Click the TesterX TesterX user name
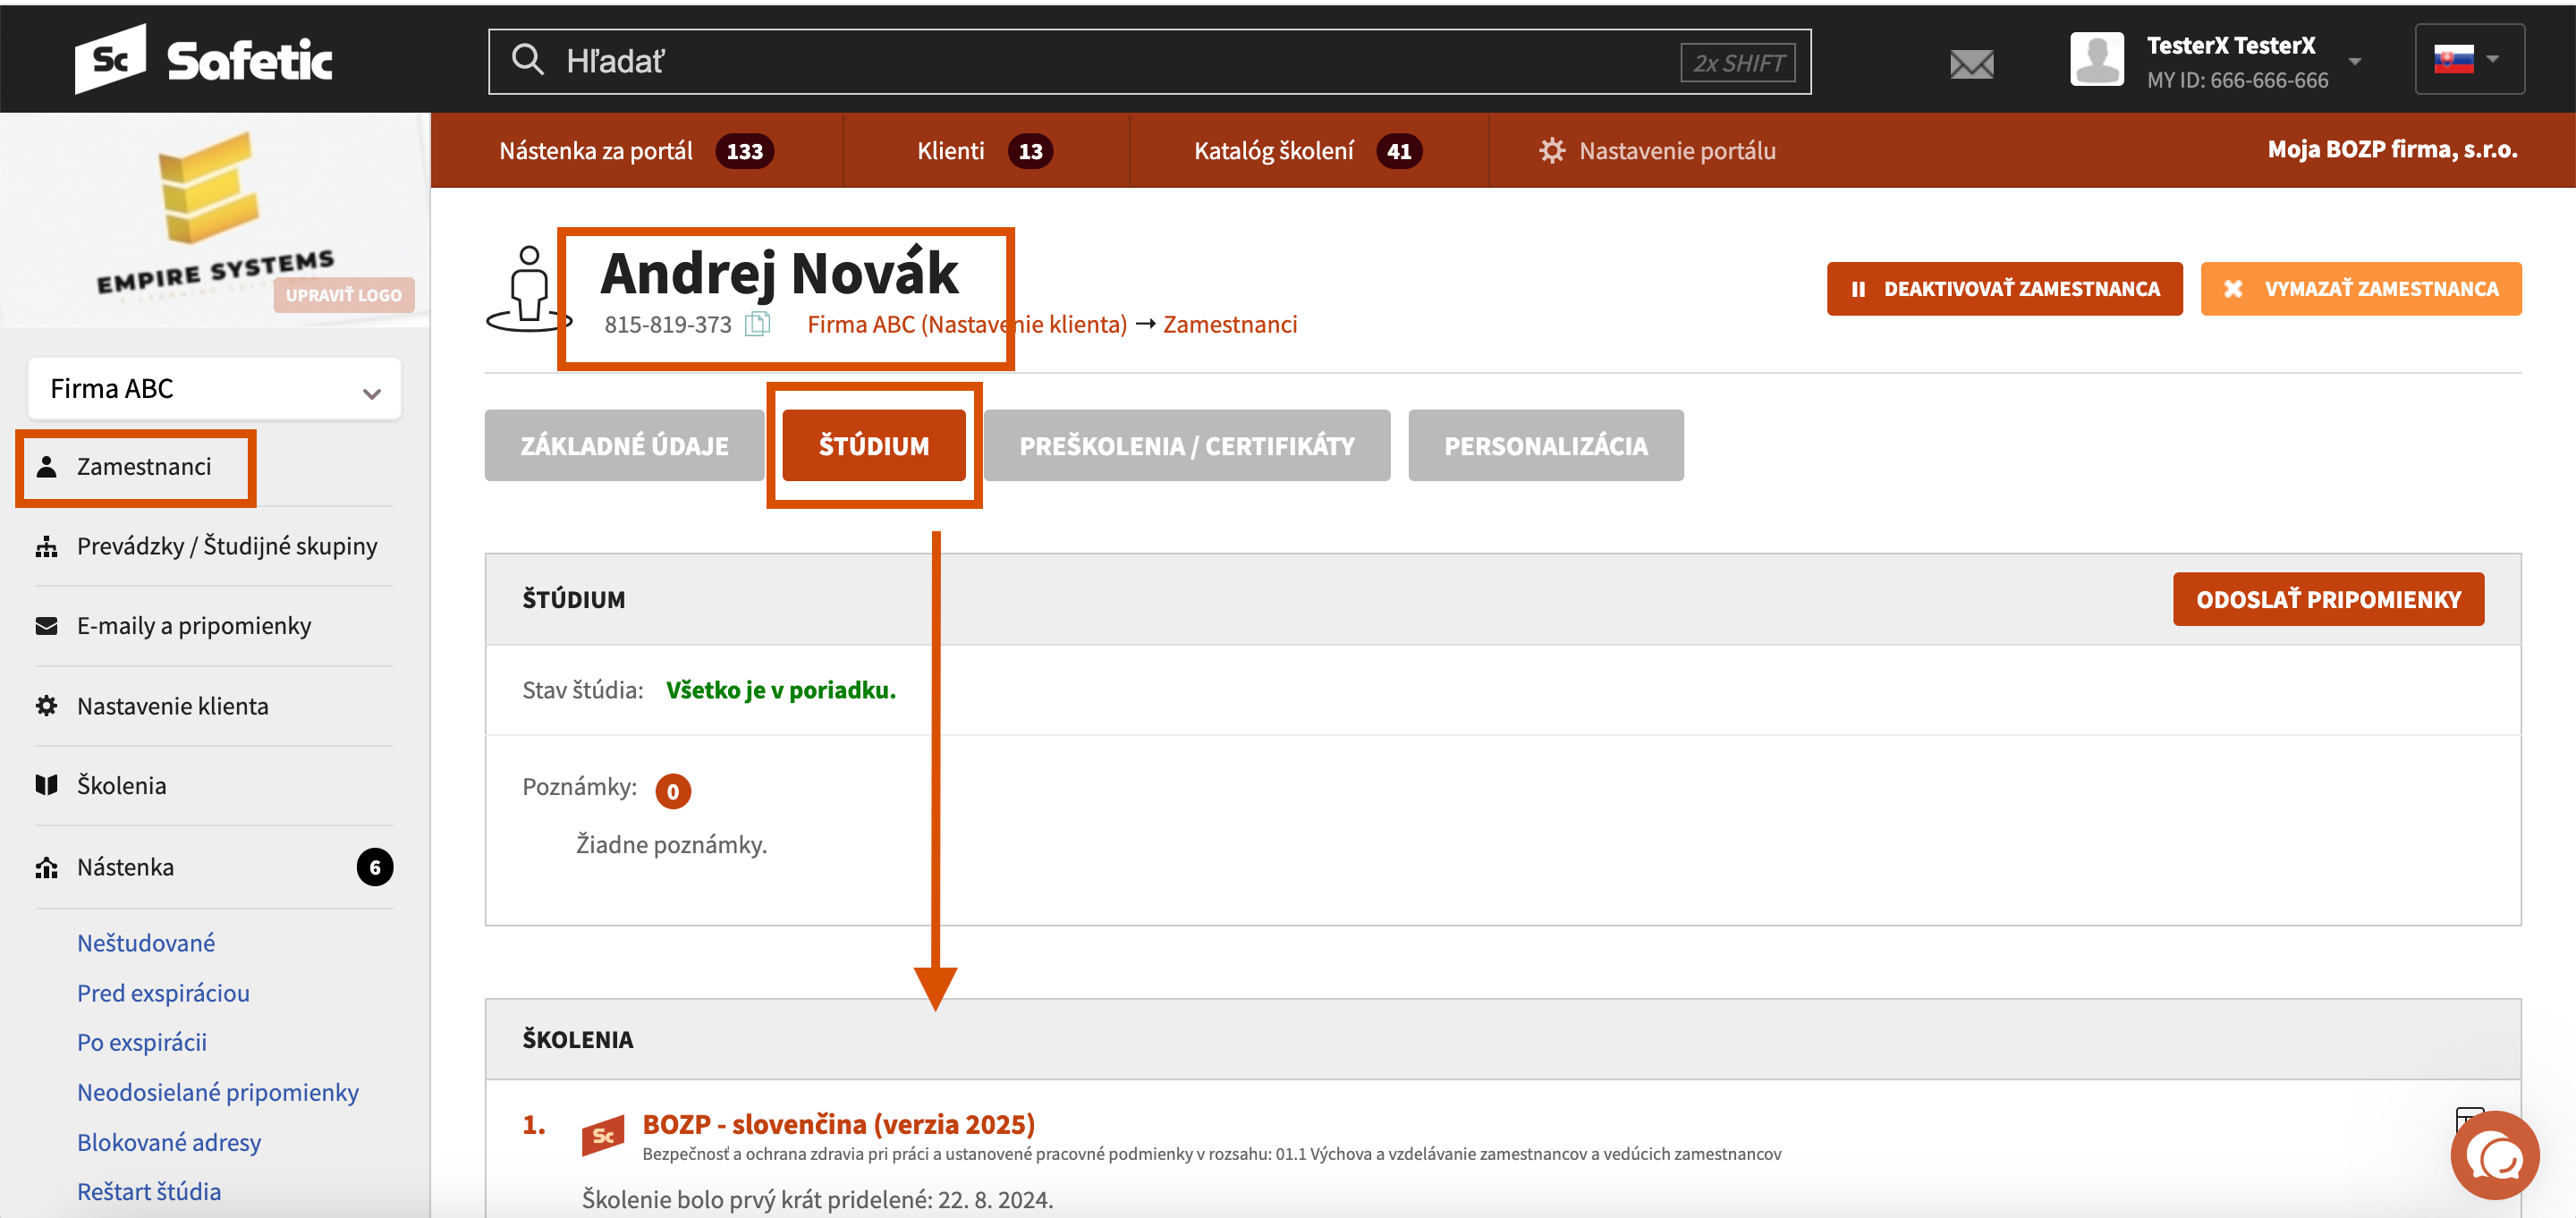 (2231, 45)
